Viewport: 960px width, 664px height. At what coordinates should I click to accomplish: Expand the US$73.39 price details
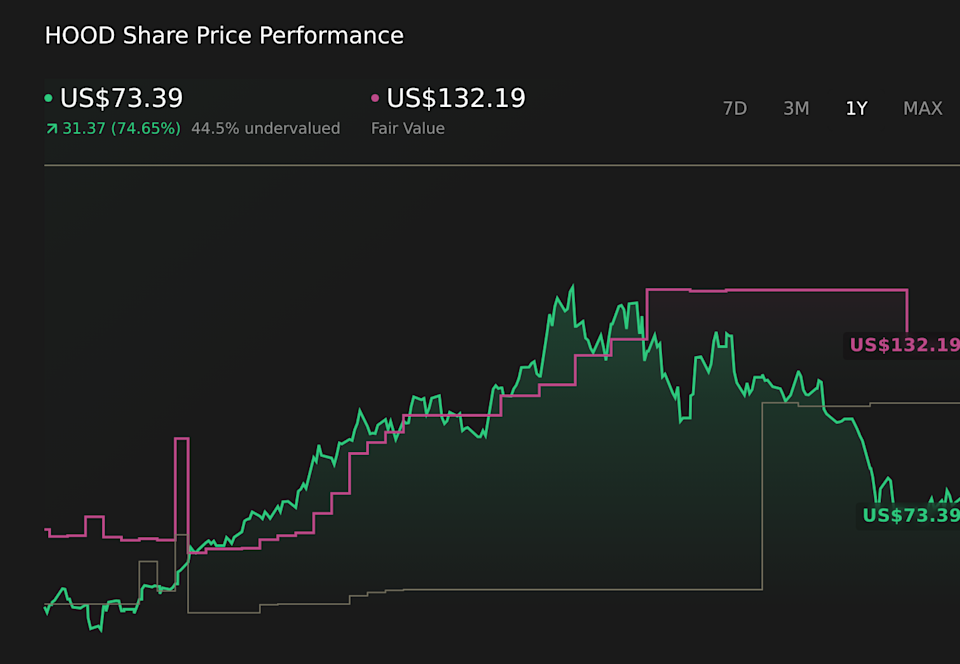point(119,98)
